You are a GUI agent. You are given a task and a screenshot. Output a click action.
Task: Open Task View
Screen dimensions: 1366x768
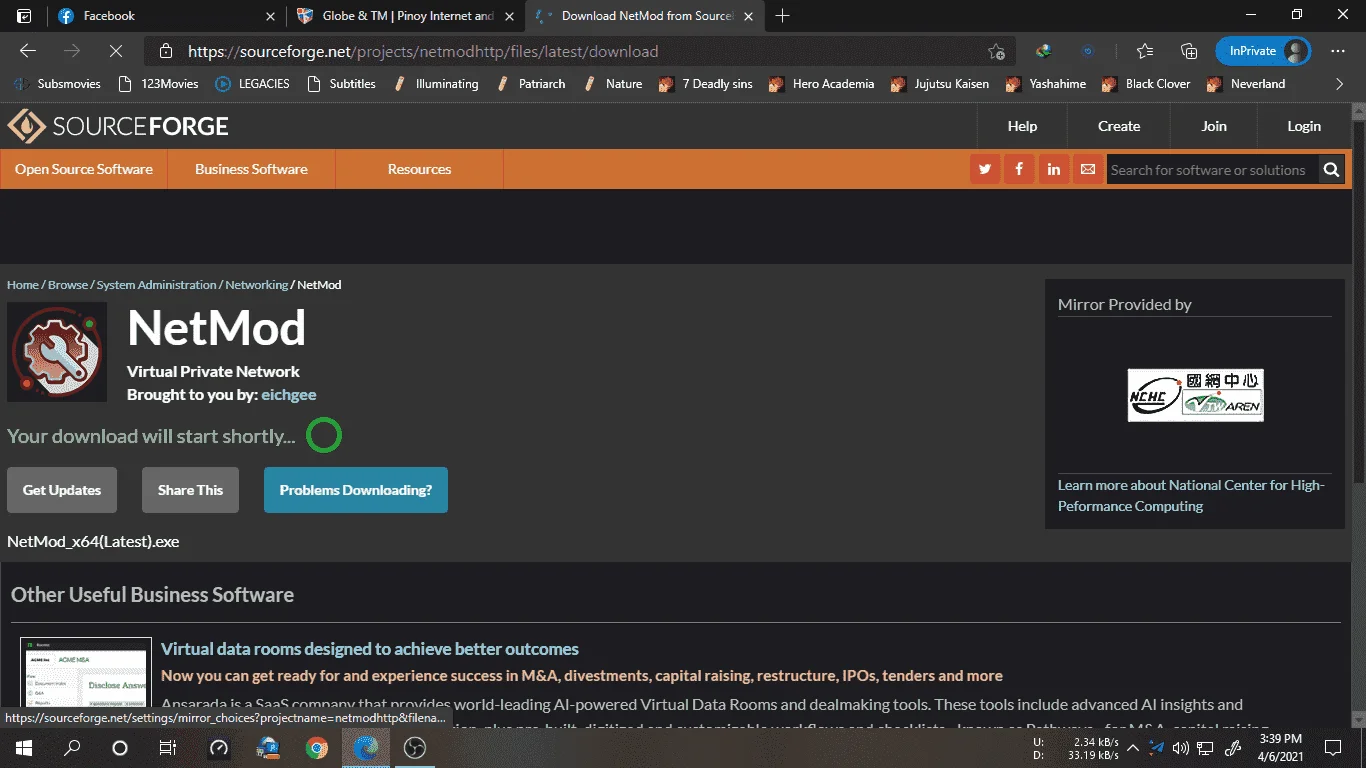pyautogui.click(x=168, y=747)
